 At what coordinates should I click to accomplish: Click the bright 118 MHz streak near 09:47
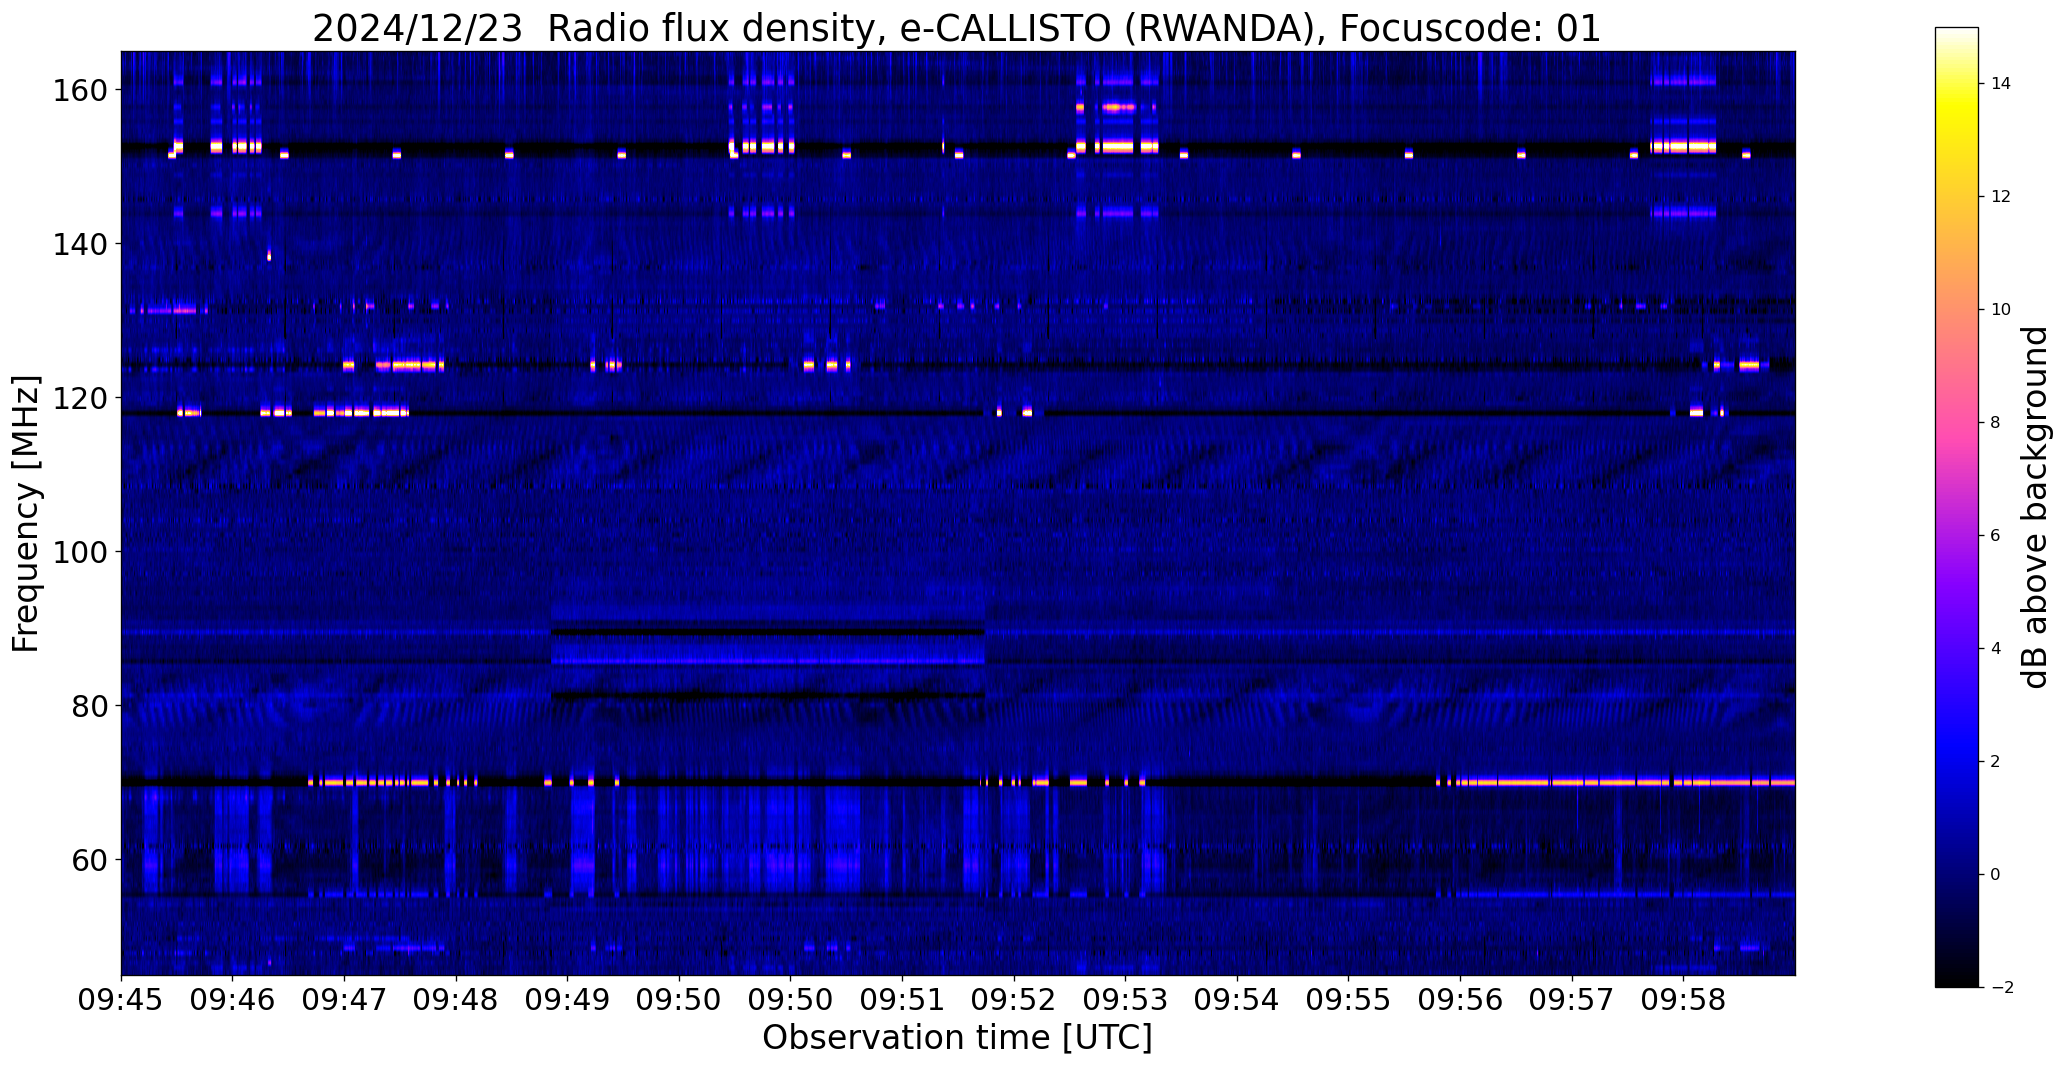(362, 411)
